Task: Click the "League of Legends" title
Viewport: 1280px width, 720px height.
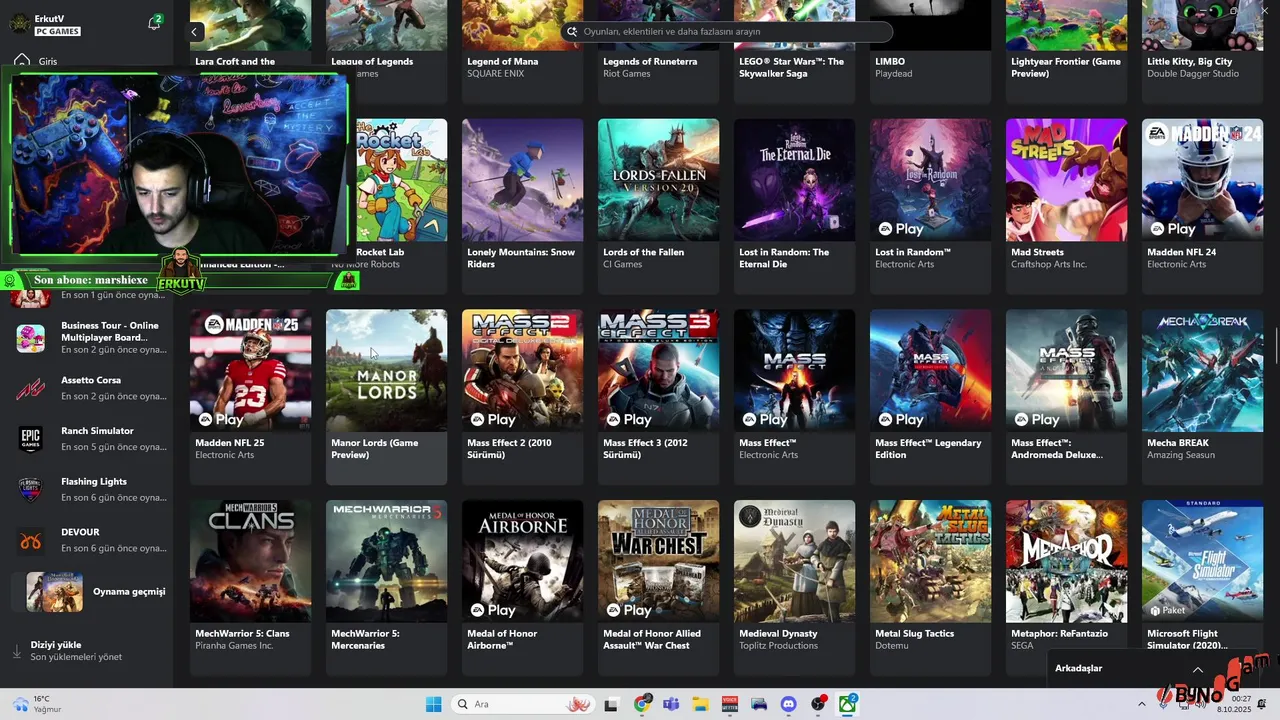Action: [x=372, y=62]
